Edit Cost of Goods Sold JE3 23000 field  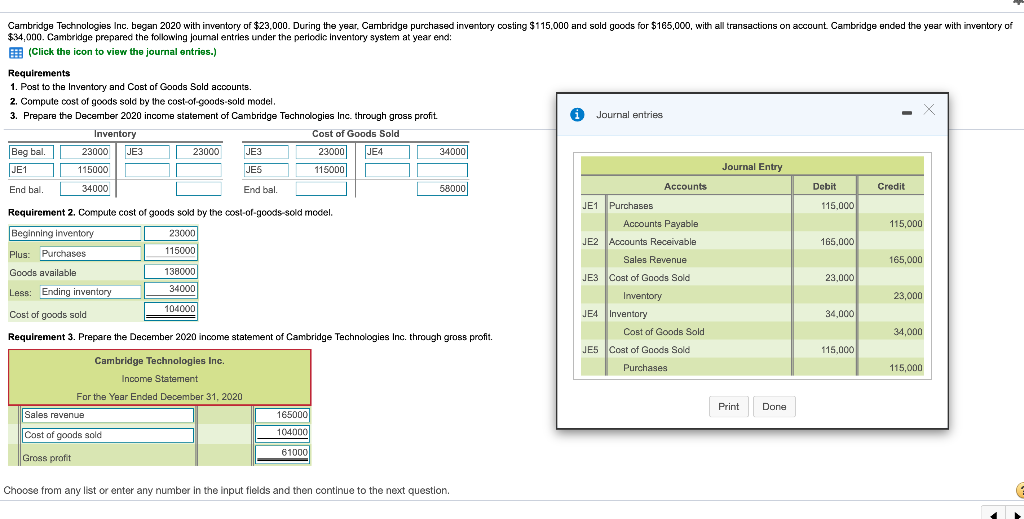(x=321, y=152)
